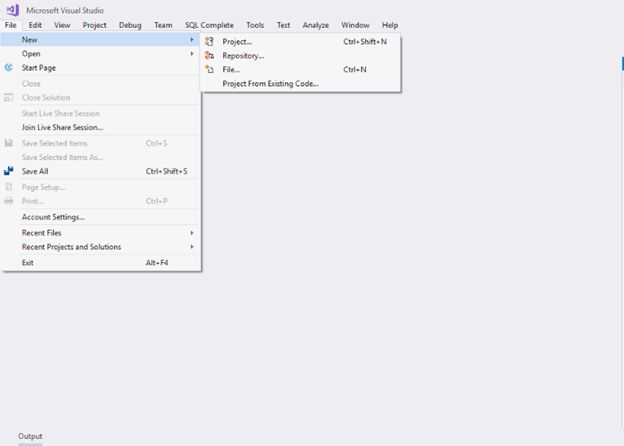This screenshot has height=446, width=624.
Task: Switch to the Output tab
Action: coord(30,436)
